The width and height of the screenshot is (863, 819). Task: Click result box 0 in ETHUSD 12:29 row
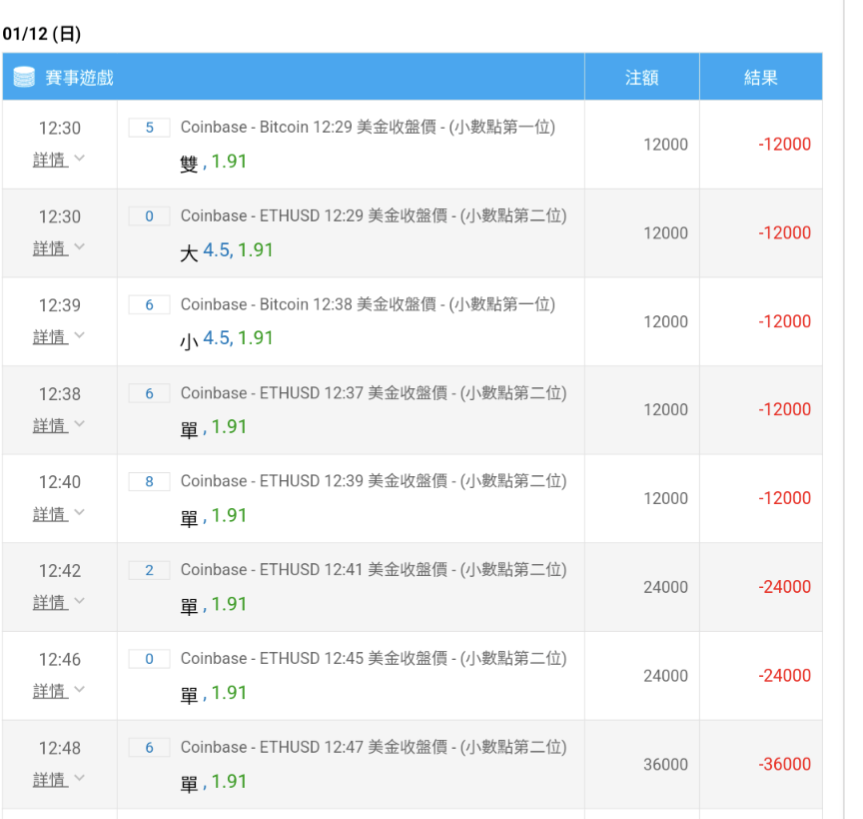coord(149,216)
